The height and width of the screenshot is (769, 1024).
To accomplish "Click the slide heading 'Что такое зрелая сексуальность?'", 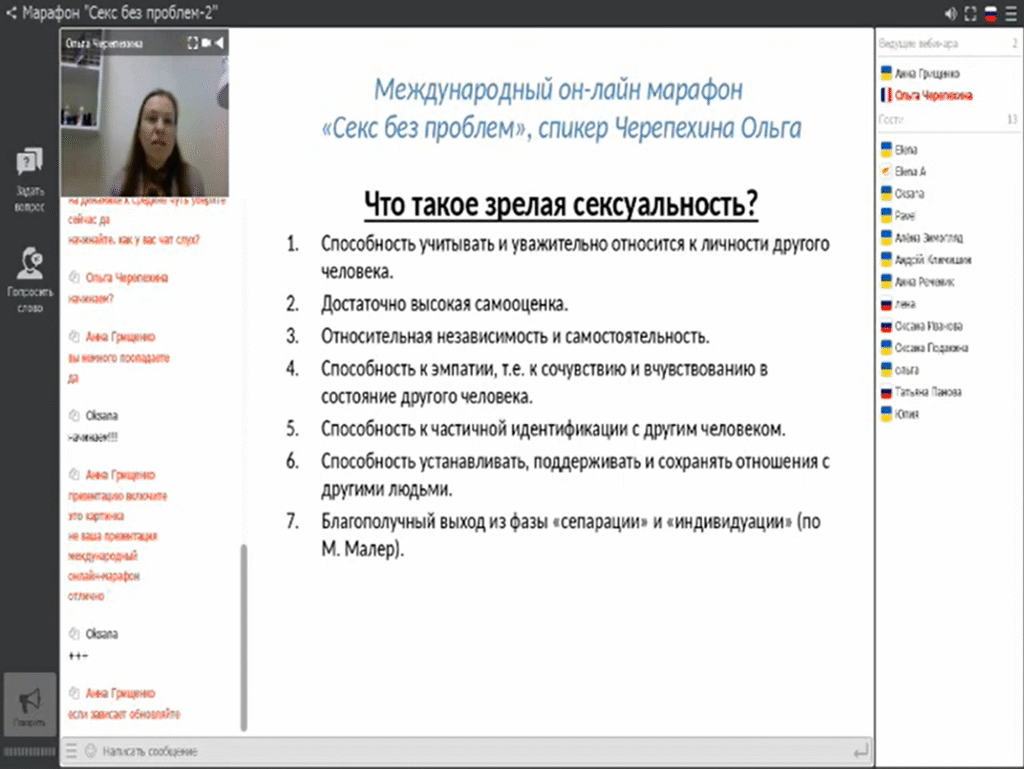I will (x=561, y=204).
